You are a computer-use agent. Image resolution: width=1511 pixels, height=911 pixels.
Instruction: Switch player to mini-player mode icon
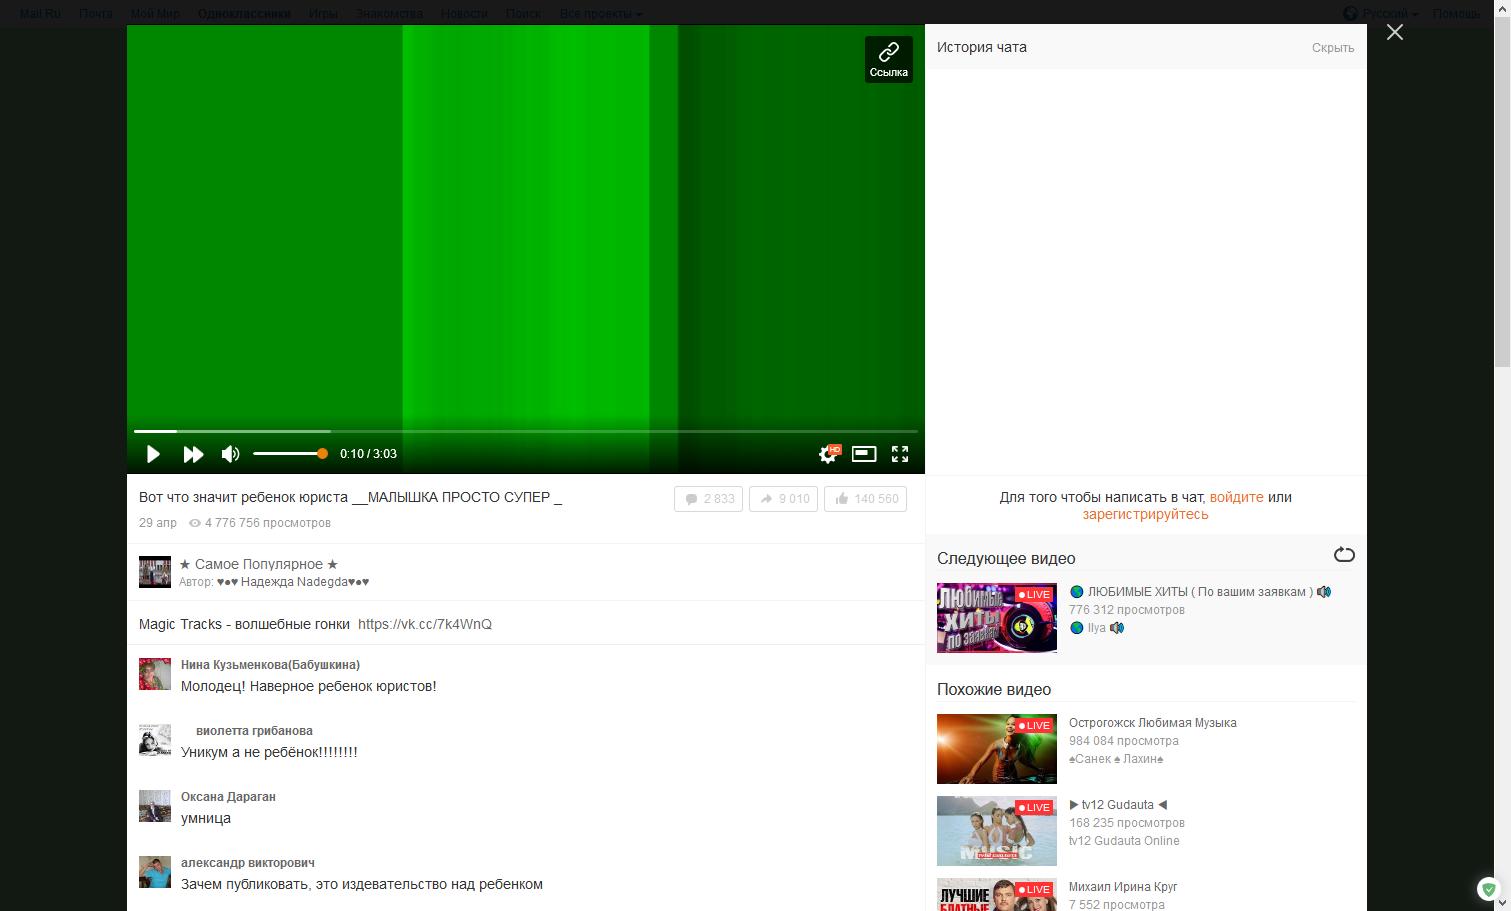point(863,453)
